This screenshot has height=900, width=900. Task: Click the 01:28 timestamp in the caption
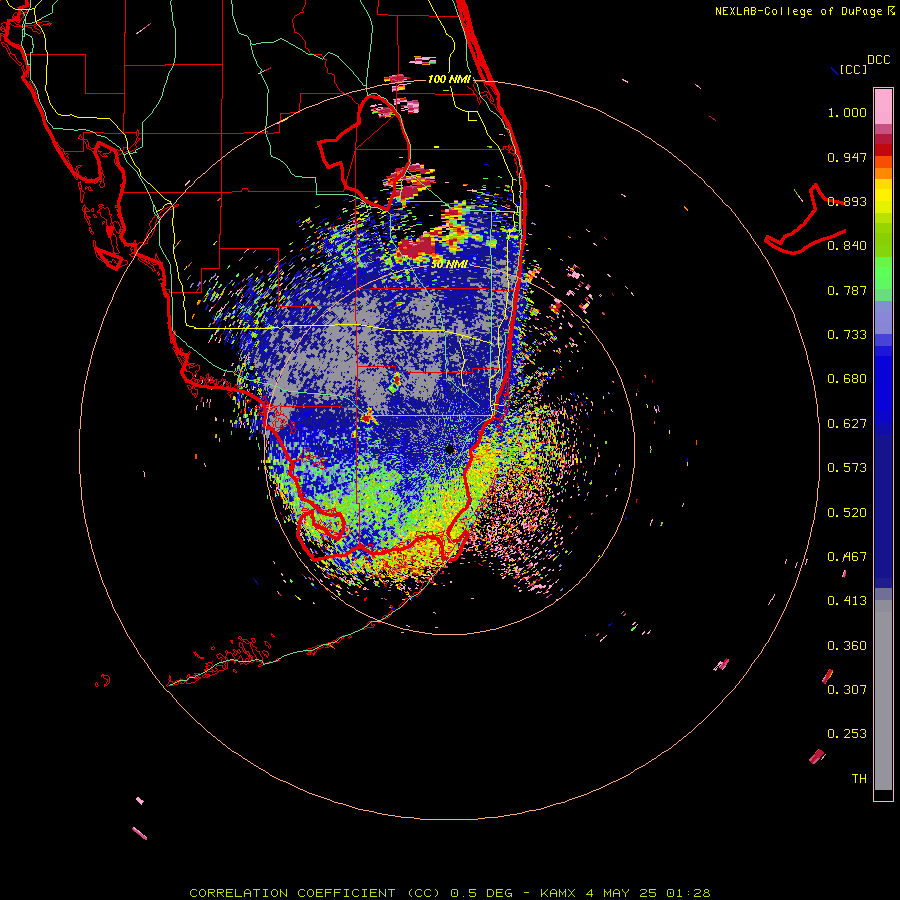688,893
